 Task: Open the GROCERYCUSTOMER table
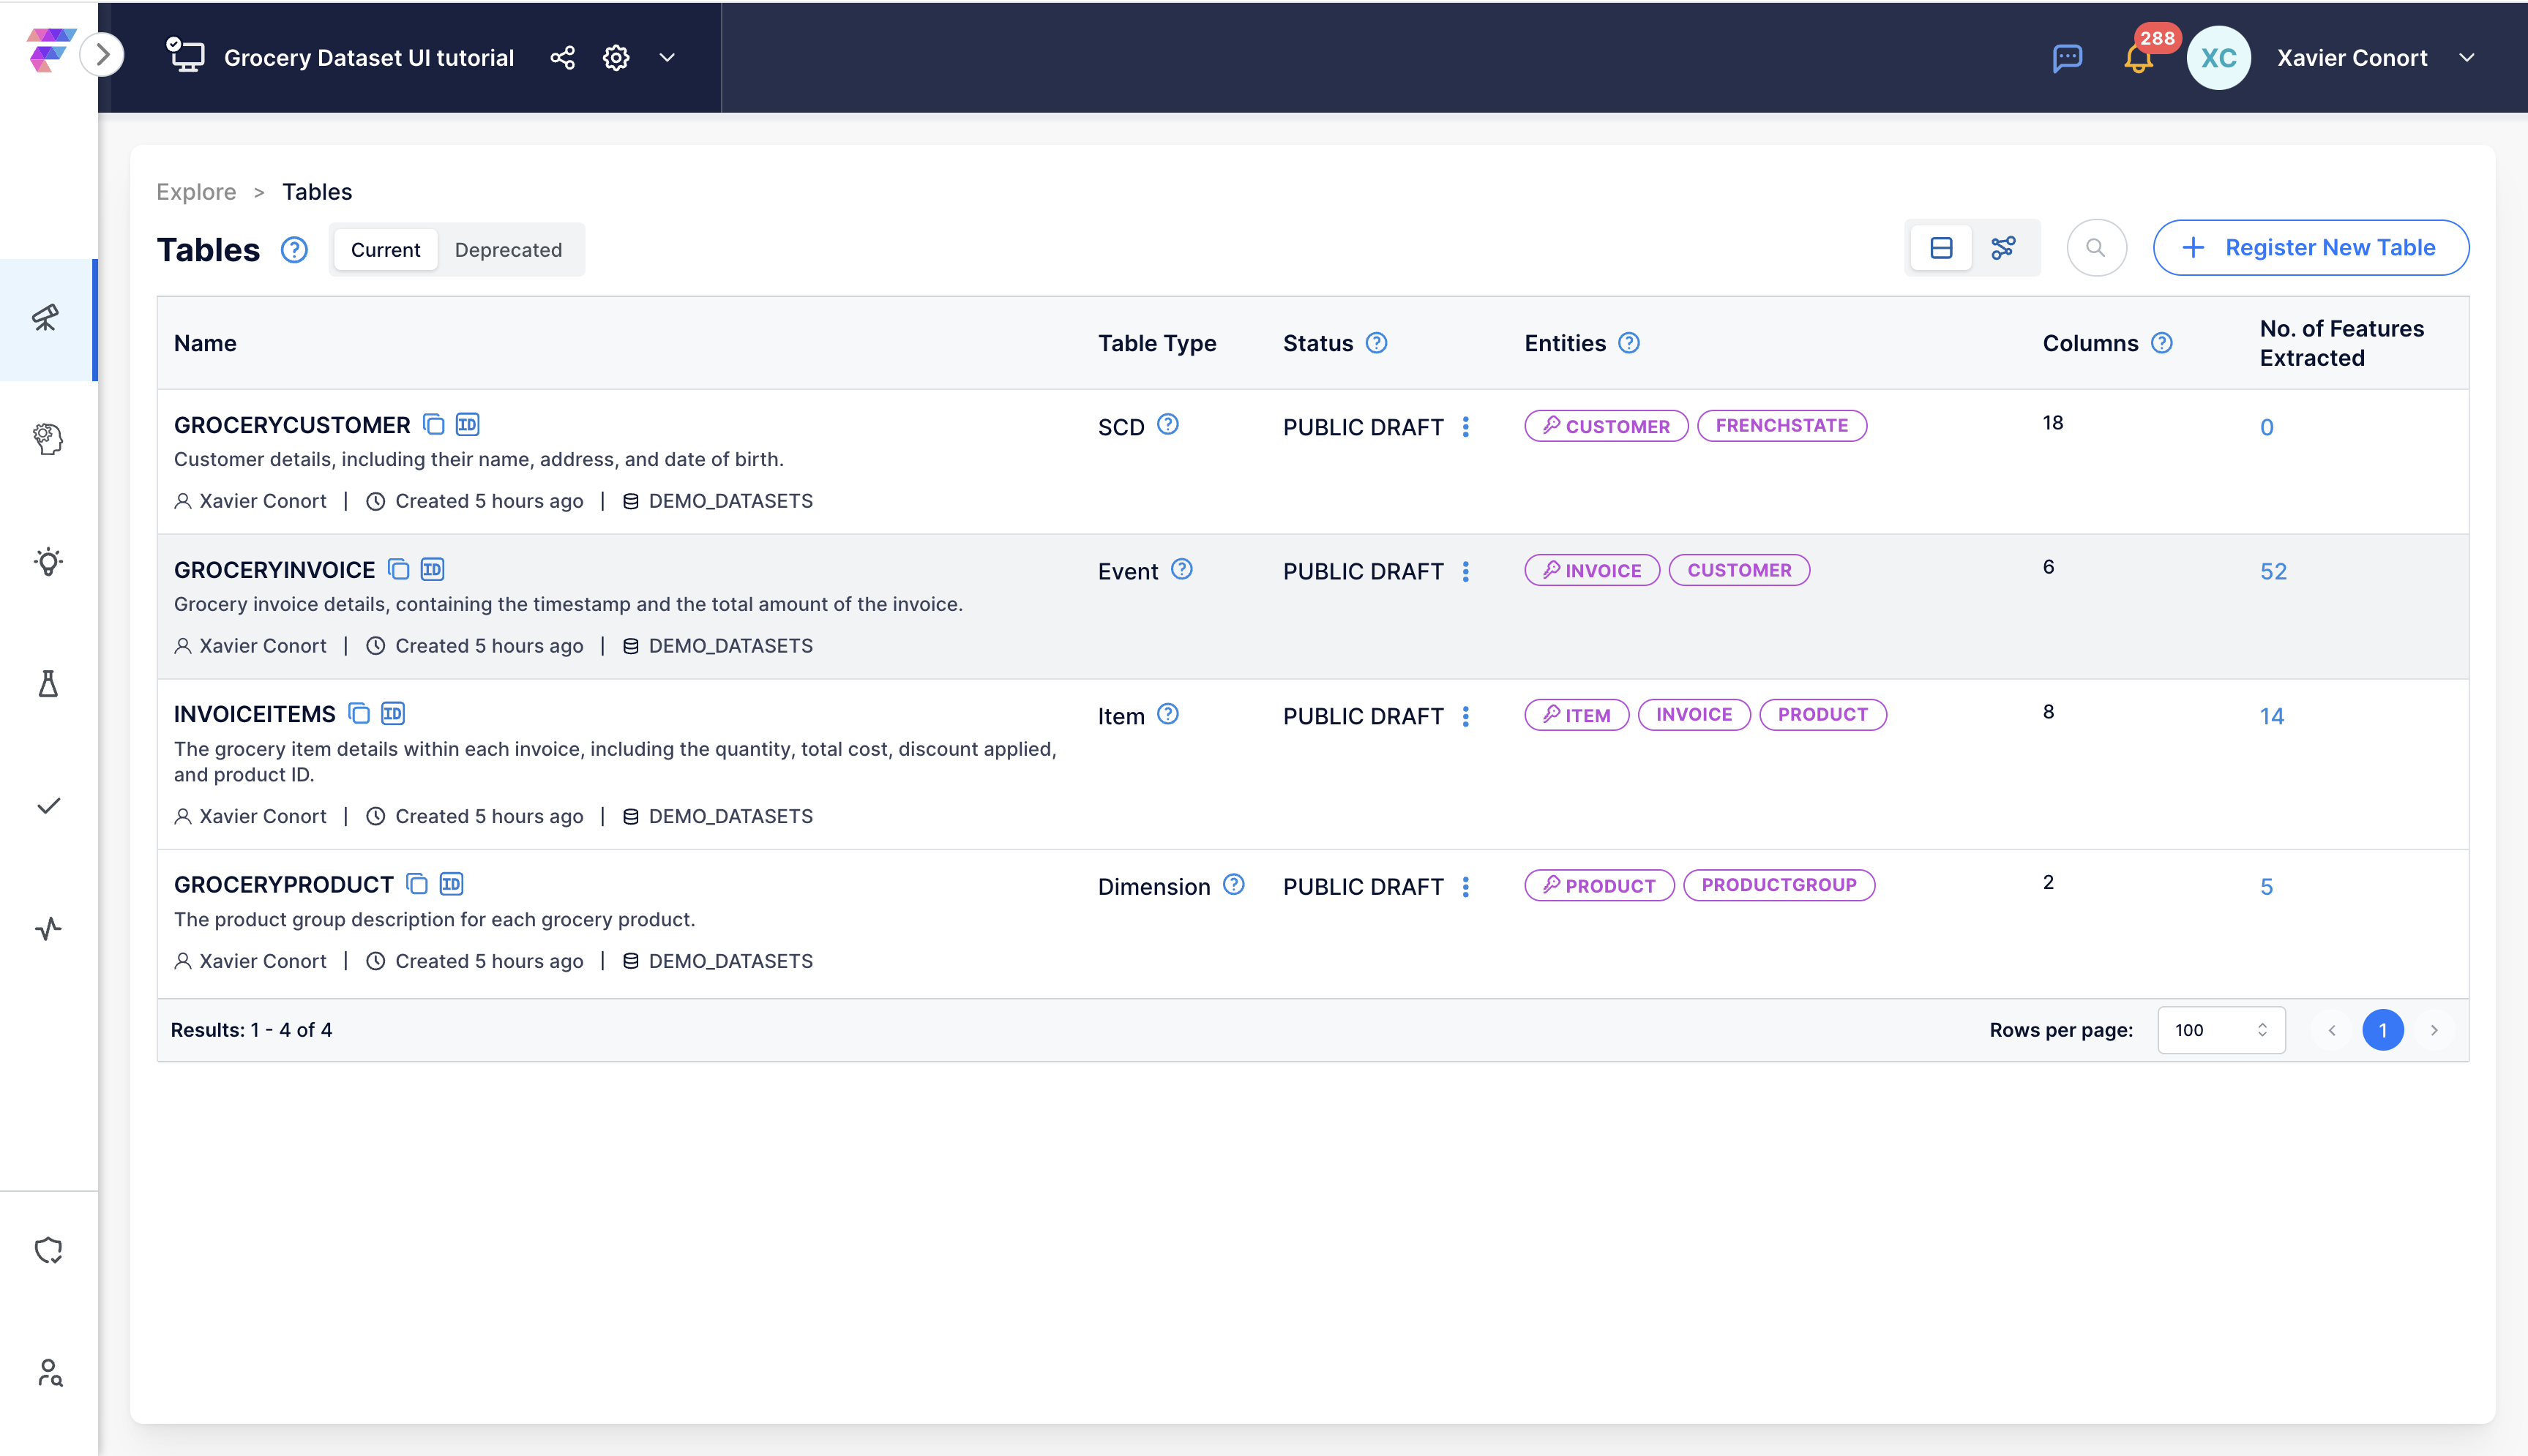pos(292,425)
